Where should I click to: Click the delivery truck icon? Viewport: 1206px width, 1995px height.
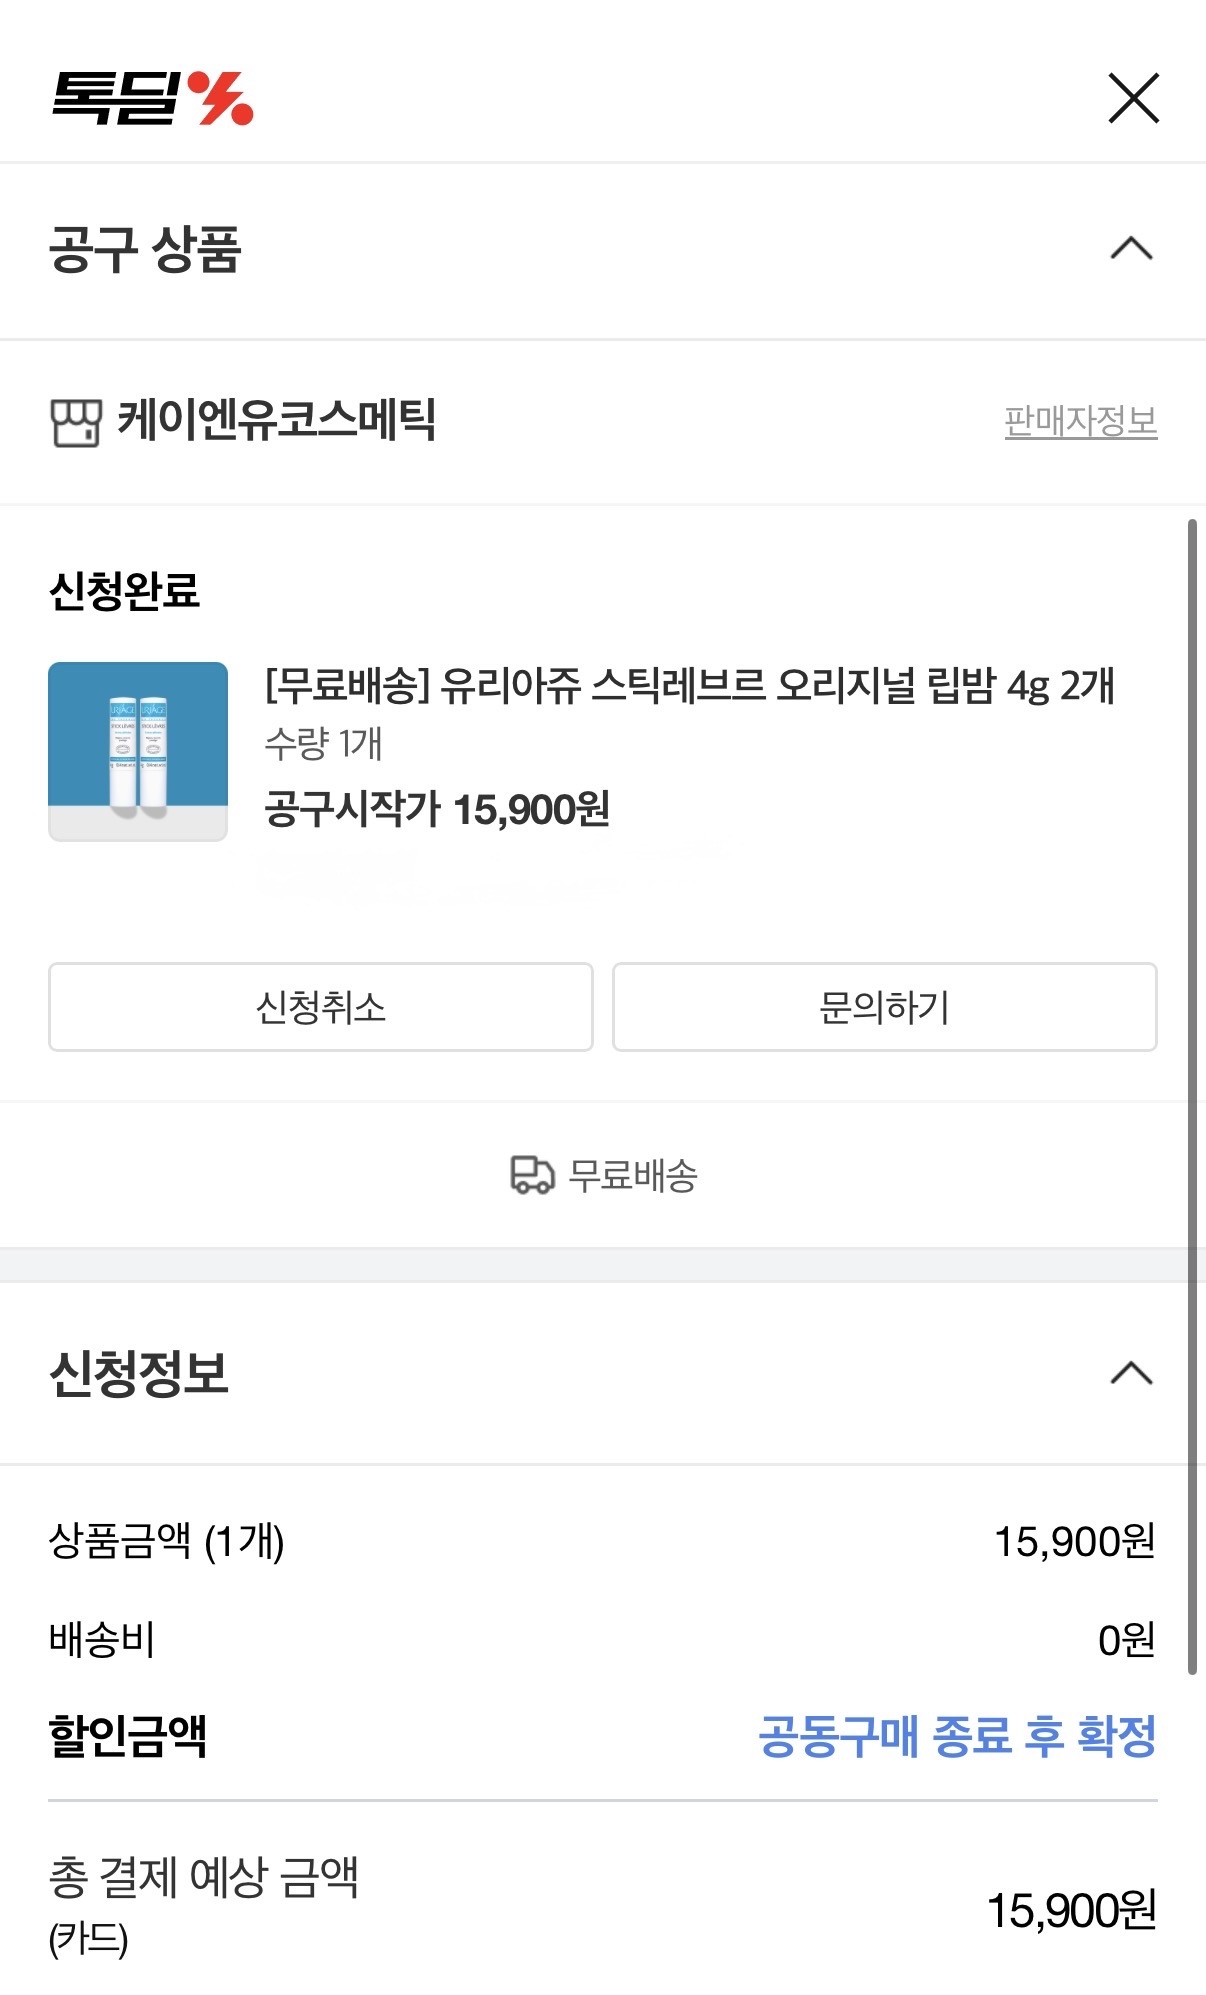[x=532, y=1175]
